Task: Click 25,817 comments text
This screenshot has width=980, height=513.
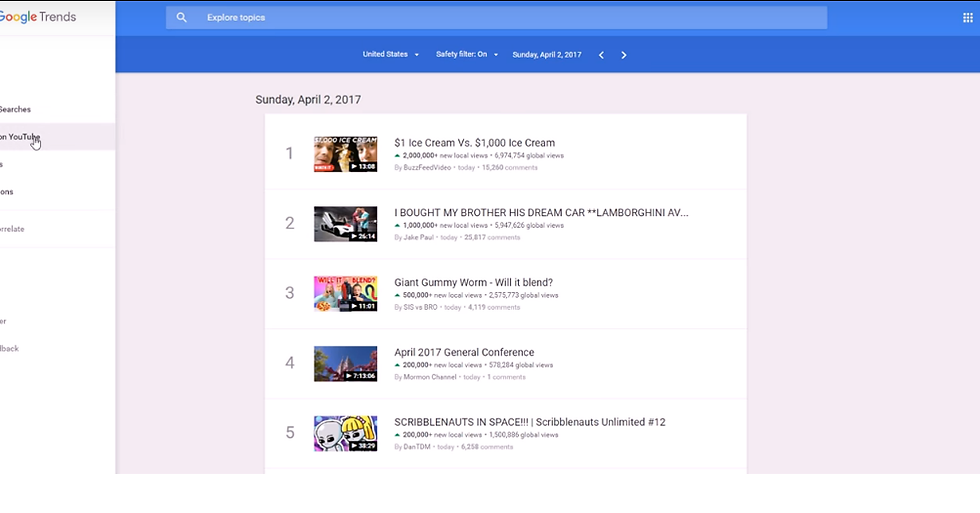Action: [492, 237]
